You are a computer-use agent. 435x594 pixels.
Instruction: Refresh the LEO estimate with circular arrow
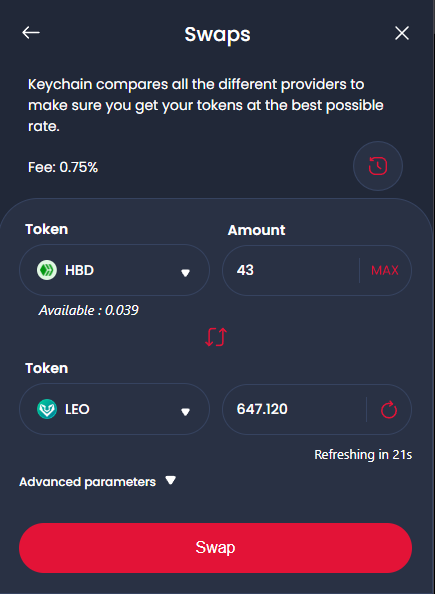(x=389, y=410)
